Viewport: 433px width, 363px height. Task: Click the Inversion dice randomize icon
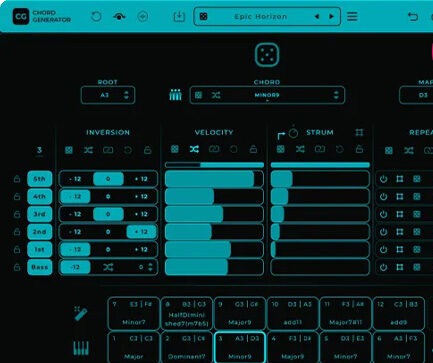tap(69, 150)
